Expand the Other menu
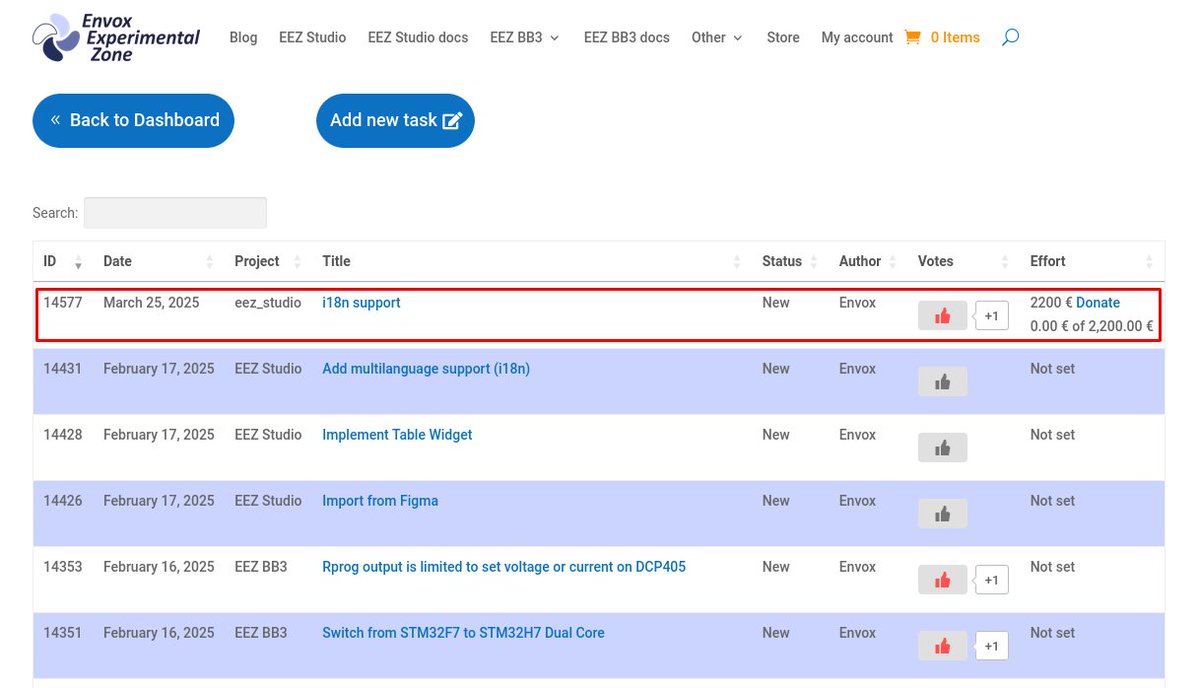 tap(716, 37)
